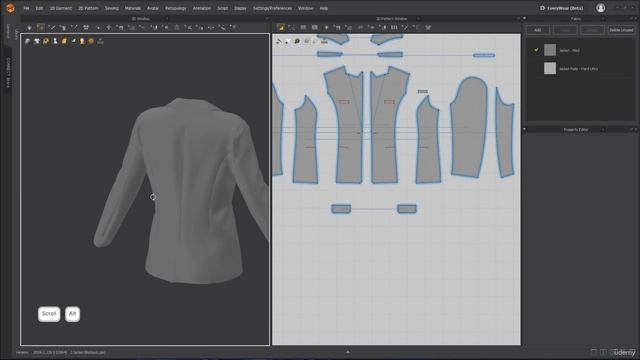Open the Materials menu
This screenshot has width=640, height=360.
[133, 8]
